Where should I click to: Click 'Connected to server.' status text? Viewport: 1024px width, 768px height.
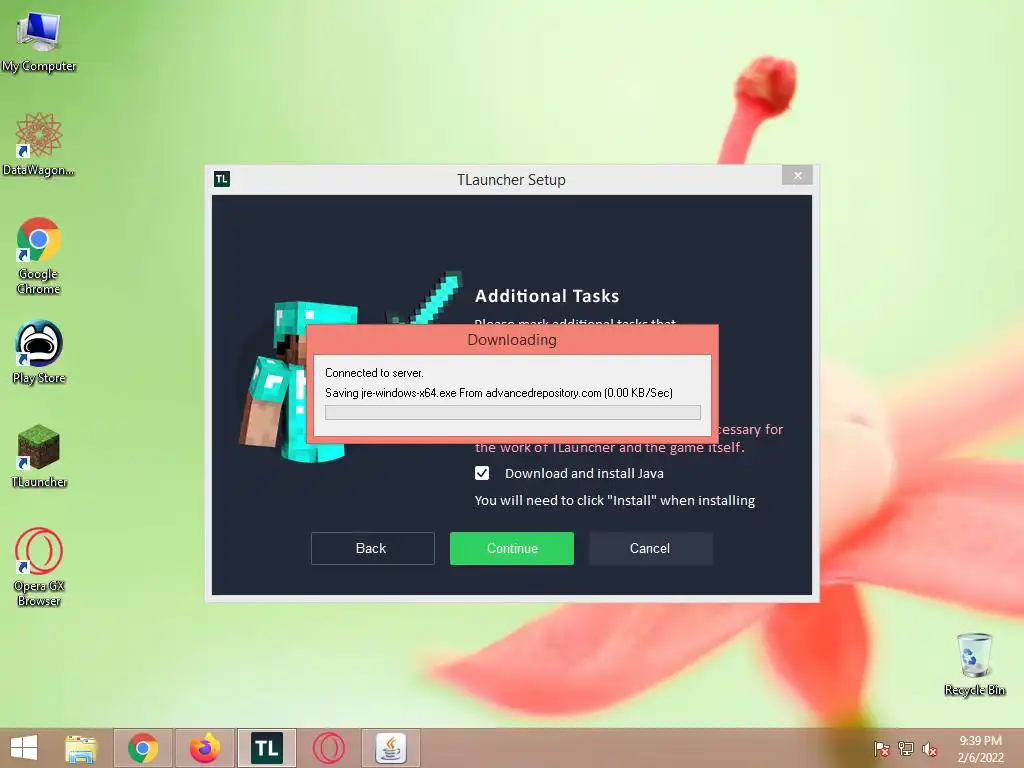[374, 373]
